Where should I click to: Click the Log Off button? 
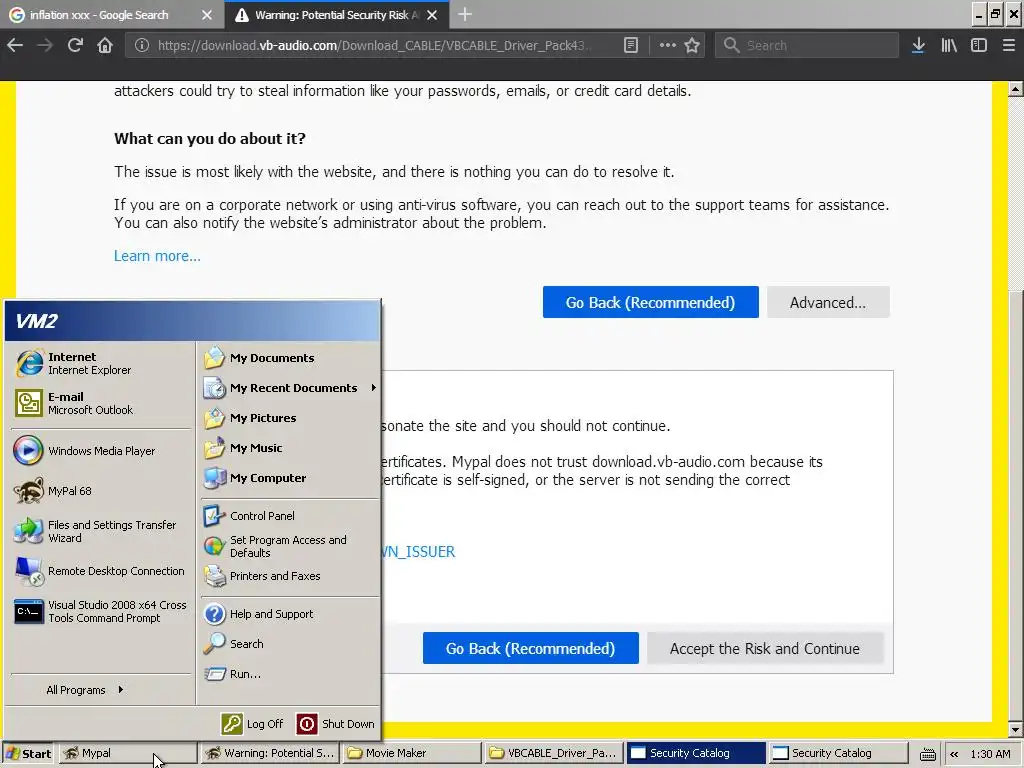click(x=253, y=724)
